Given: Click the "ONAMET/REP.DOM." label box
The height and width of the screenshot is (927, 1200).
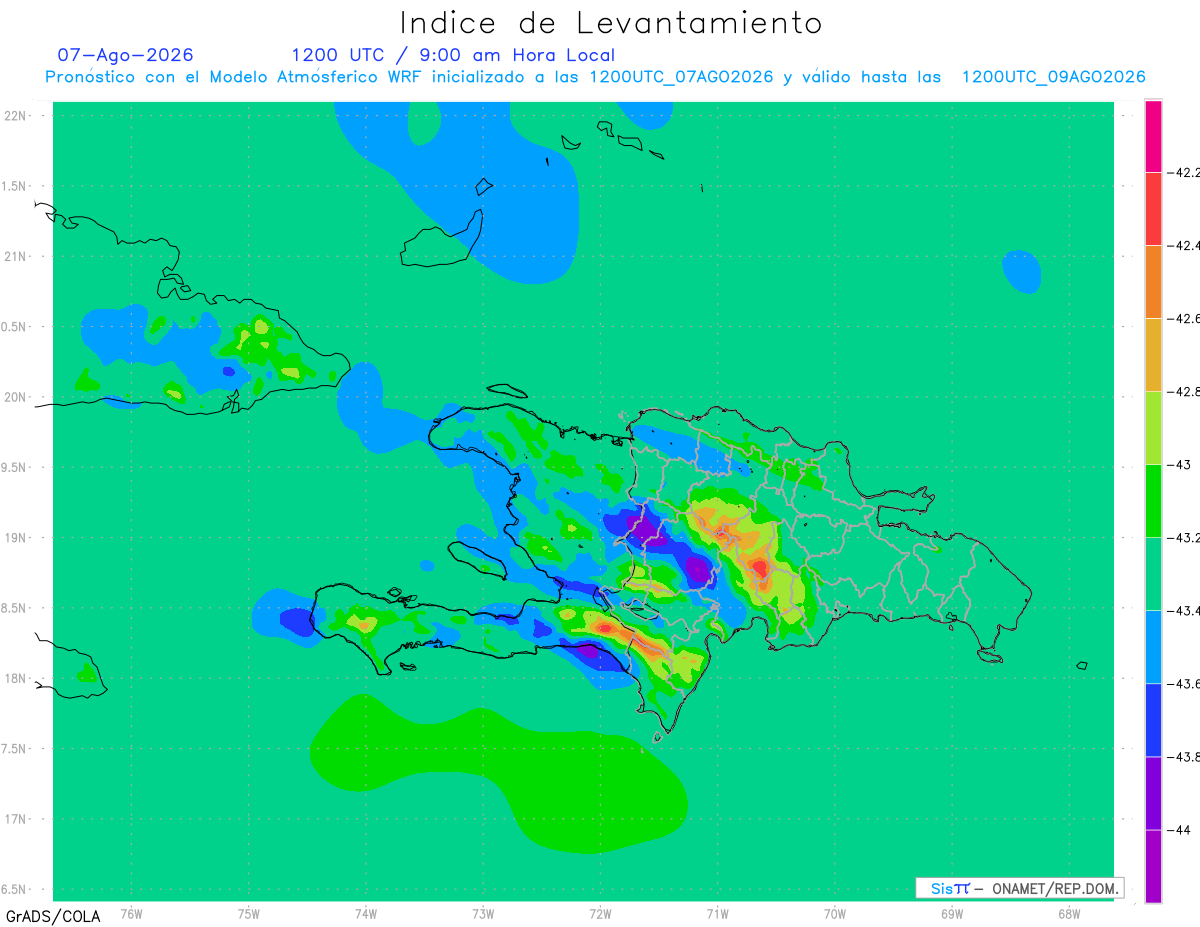Looking at the screenshot, I should tap(1020, 888).
